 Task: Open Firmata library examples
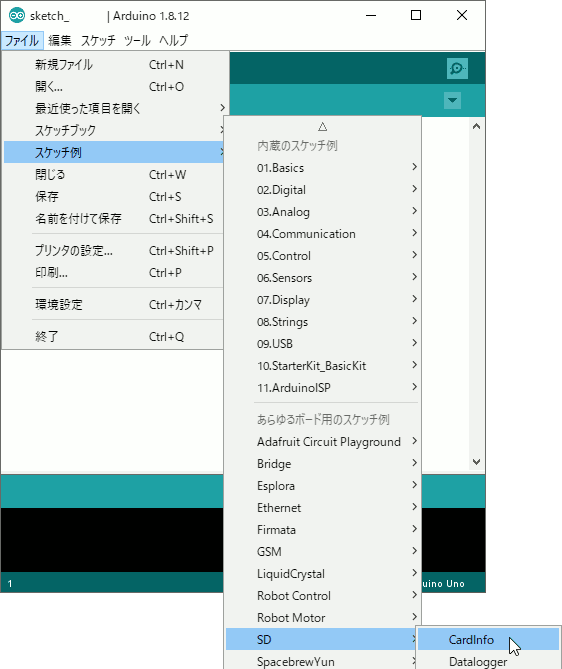[323, 530]
